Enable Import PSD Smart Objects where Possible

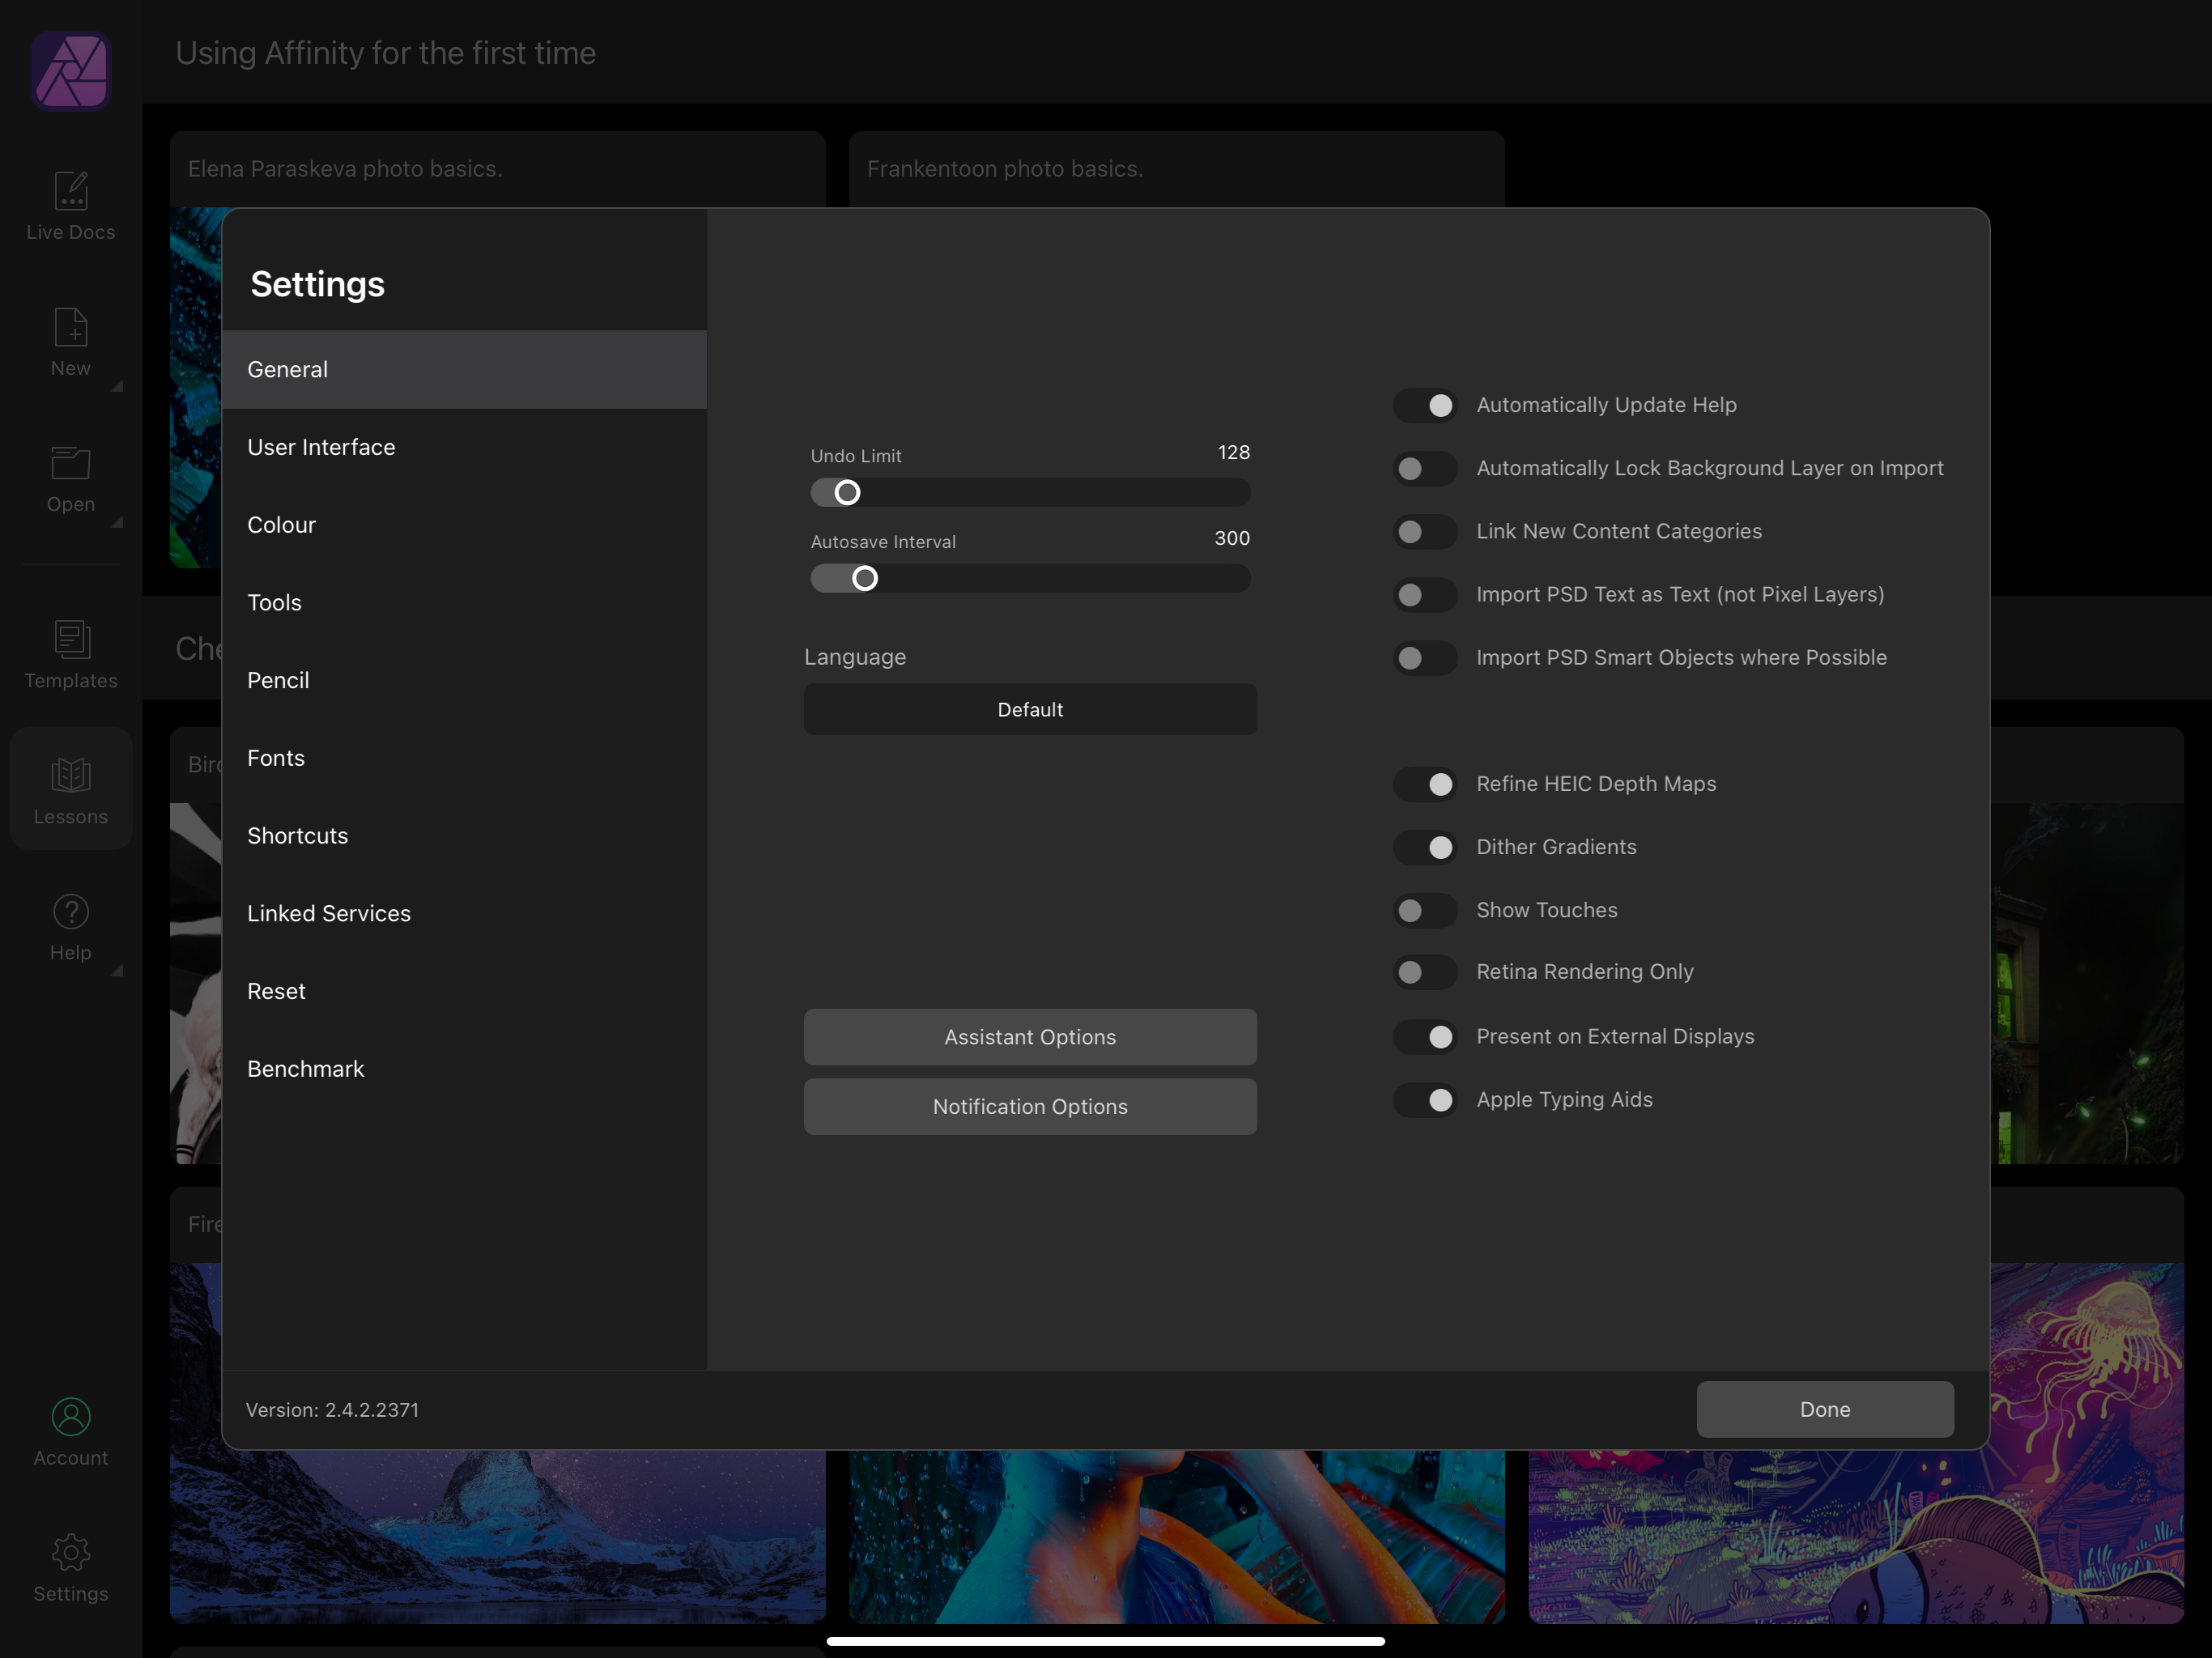click(x=1425, y=658)
